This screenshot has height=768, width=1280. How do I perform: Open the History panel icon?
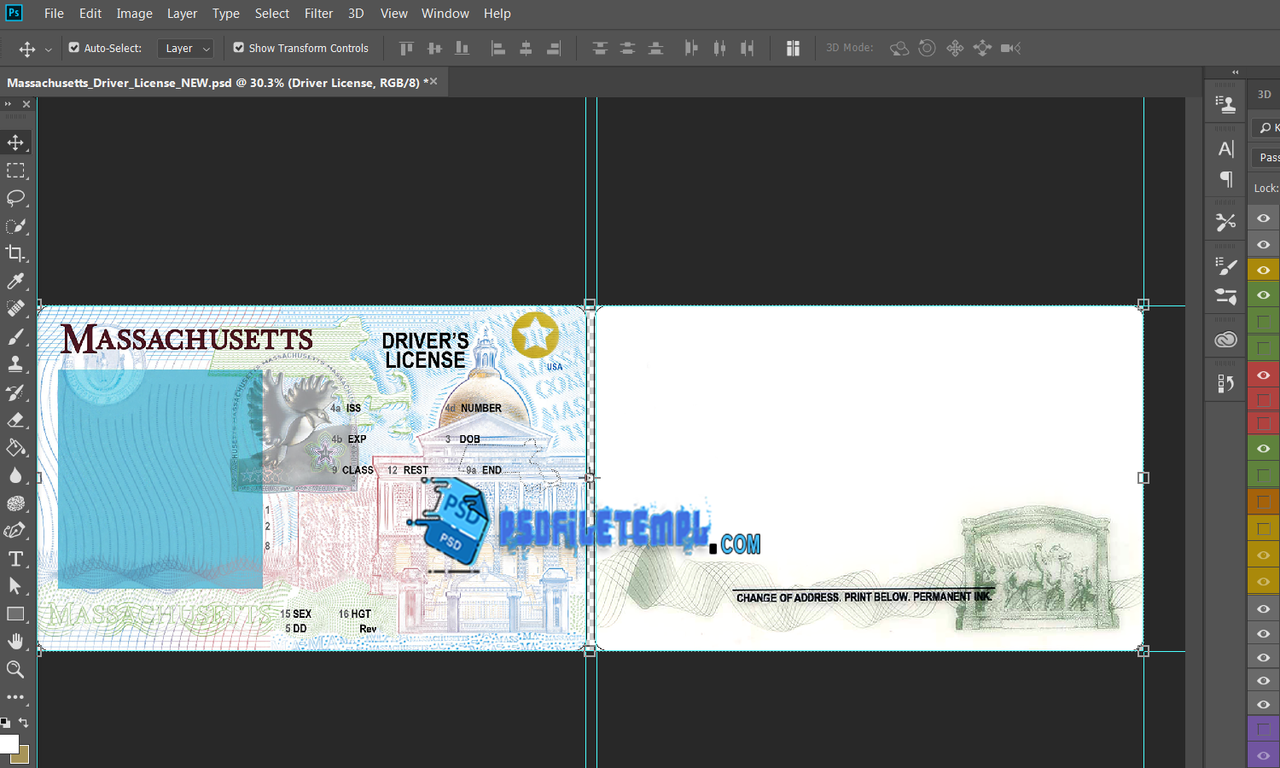click(1225, 384)
